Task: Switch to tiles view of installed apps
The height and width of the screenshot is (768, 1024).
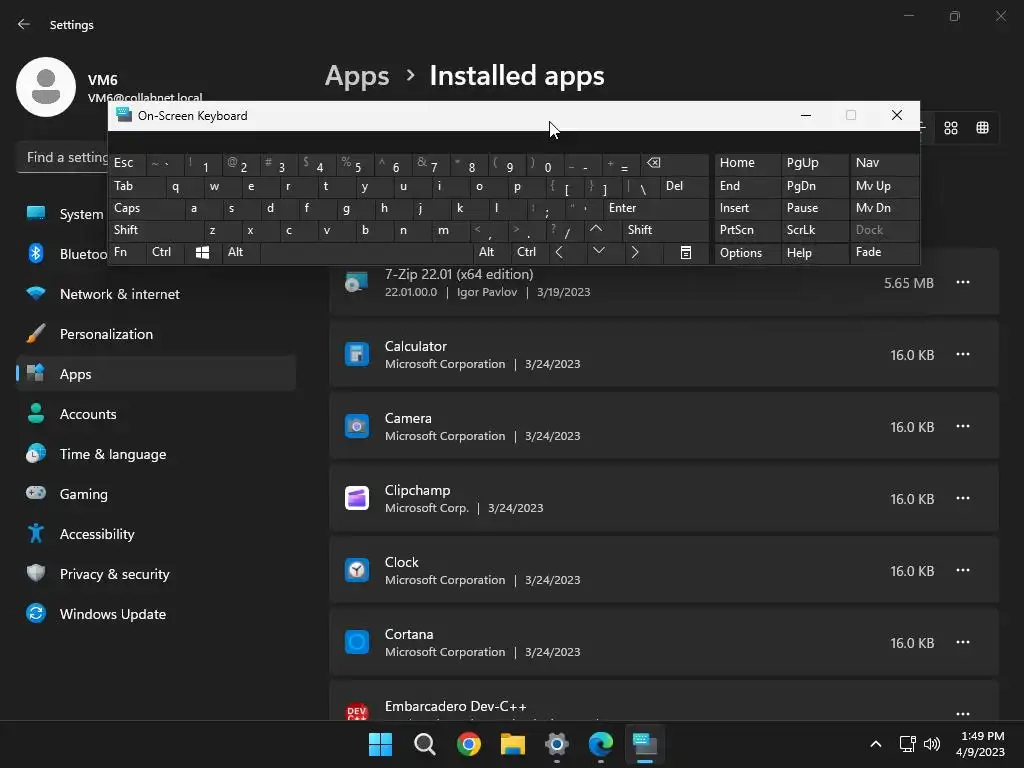Action: tap(982, 128)
